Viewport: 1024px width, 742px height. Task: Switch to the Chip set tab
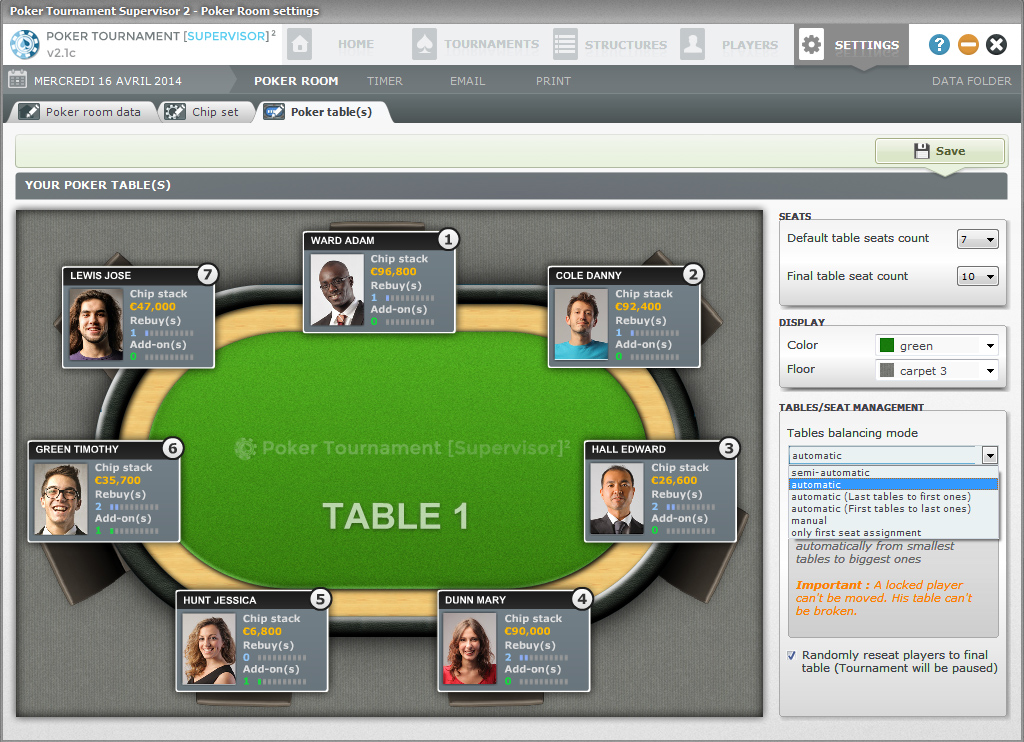[x=204, y=112]
